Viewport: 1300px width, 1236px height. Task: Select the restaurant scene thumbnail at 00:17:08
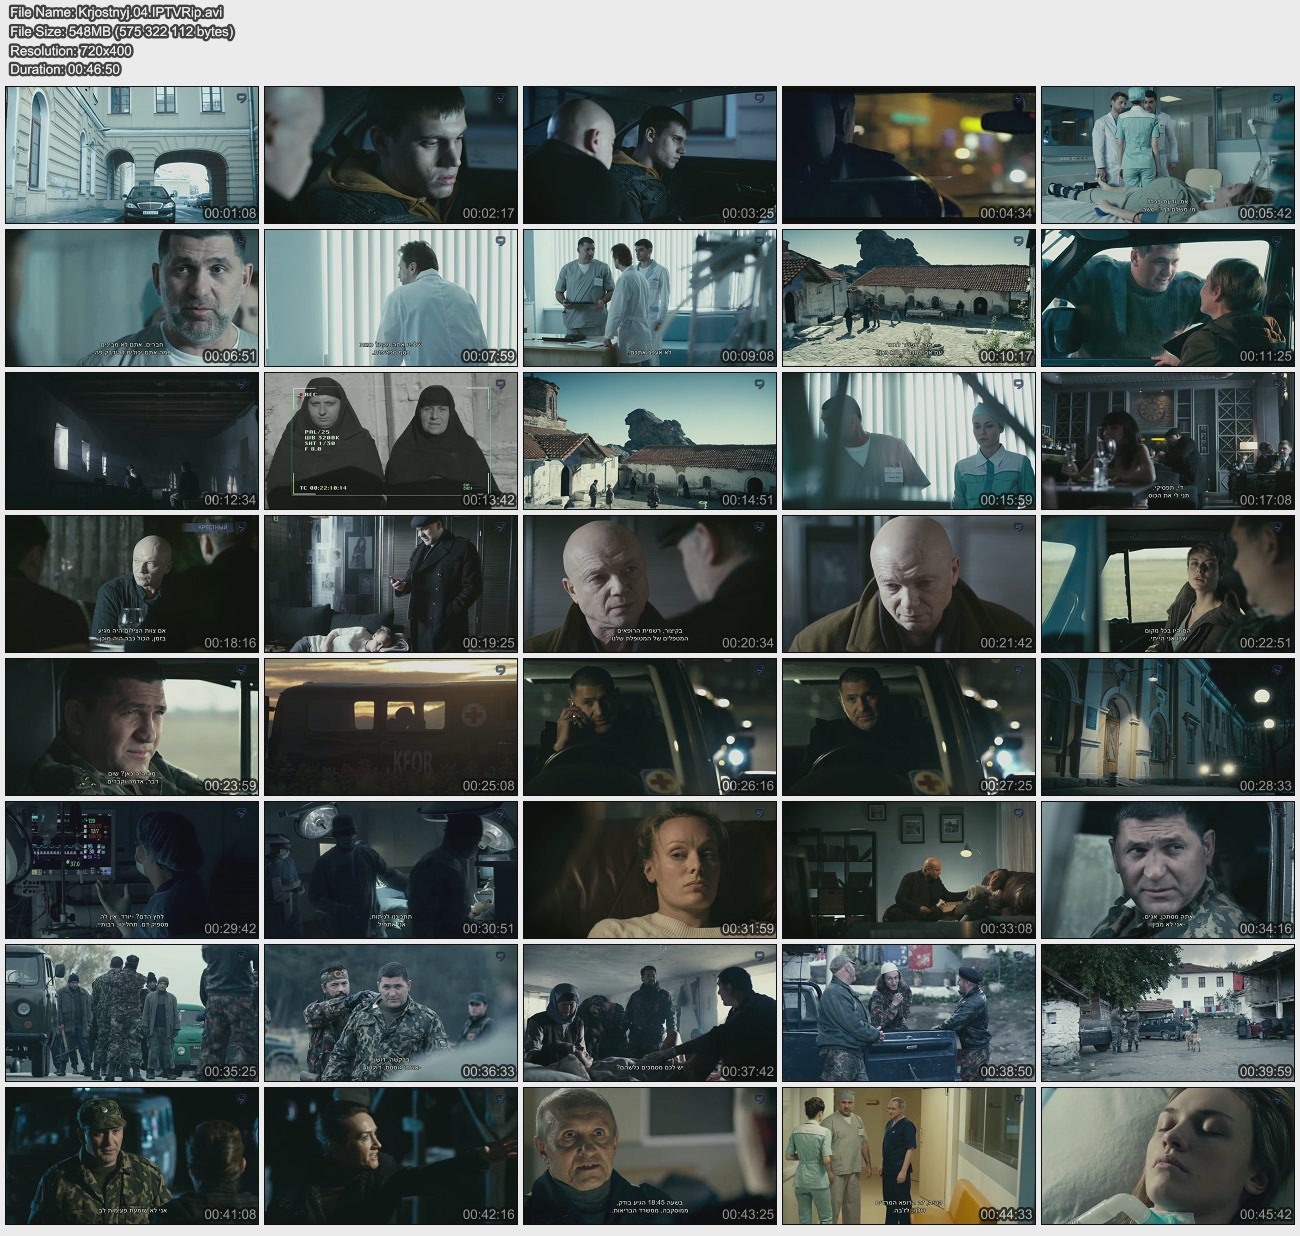1167,441
